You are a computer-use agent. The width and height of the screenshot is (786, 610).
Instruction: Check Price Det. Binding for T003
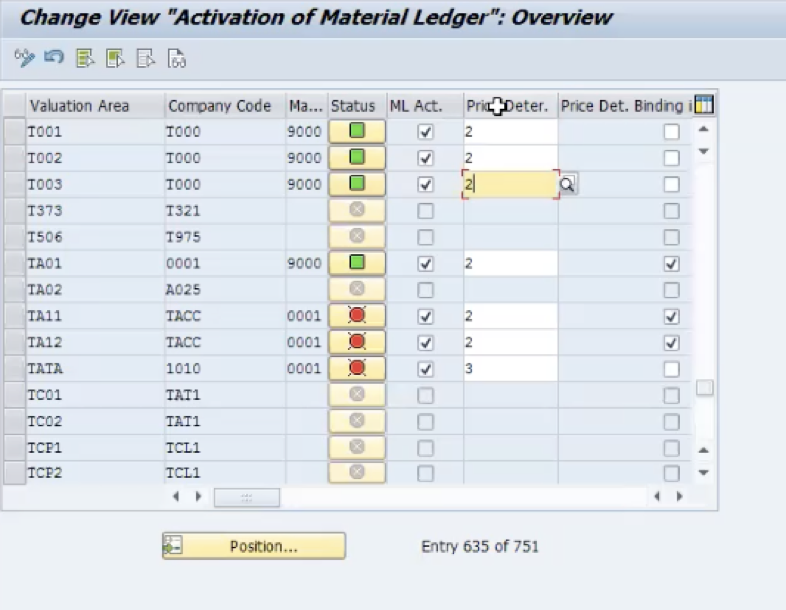pos(671,184)
